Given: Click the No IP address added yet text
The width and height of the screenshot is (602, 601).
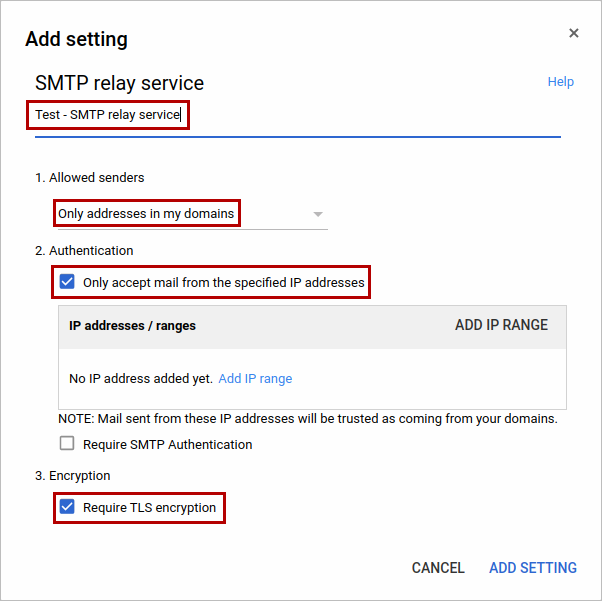Looking at the screenshot, I should coord(140,379).
